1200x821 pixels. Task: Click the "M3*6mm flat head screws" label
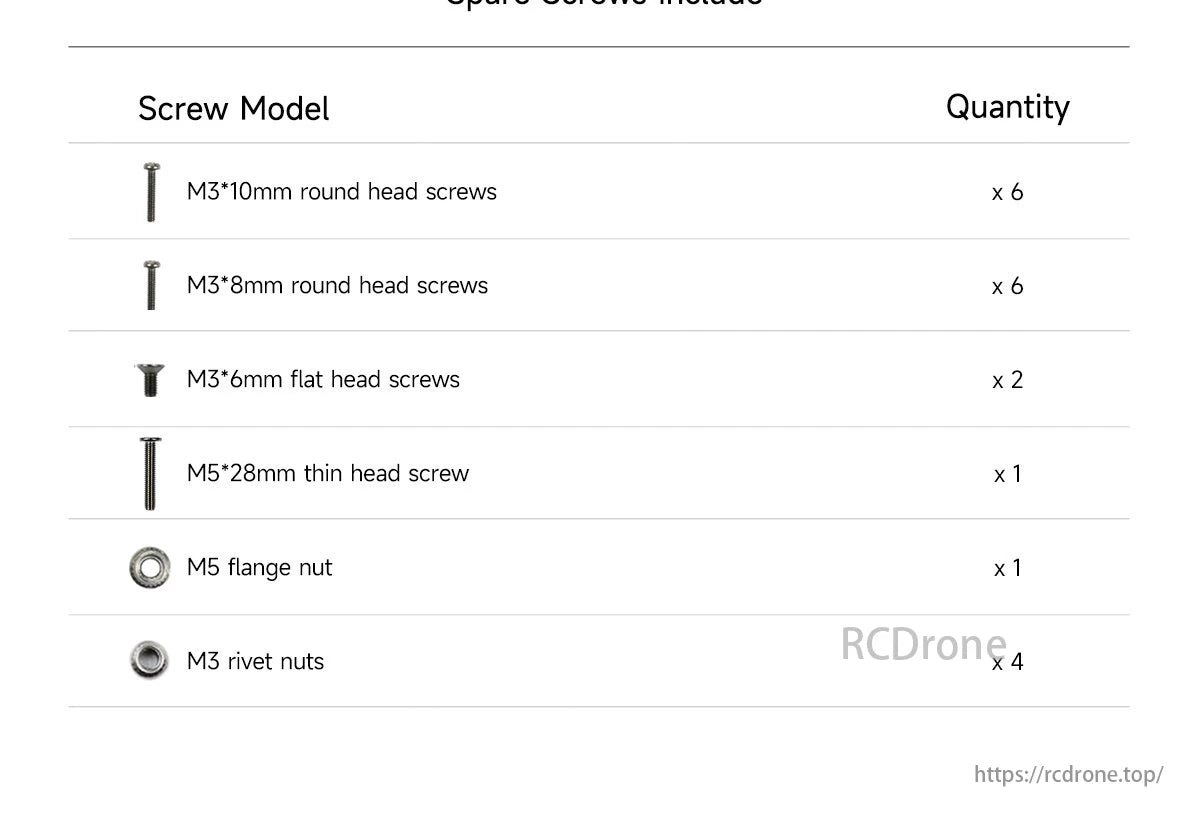[x=323, y=379]
